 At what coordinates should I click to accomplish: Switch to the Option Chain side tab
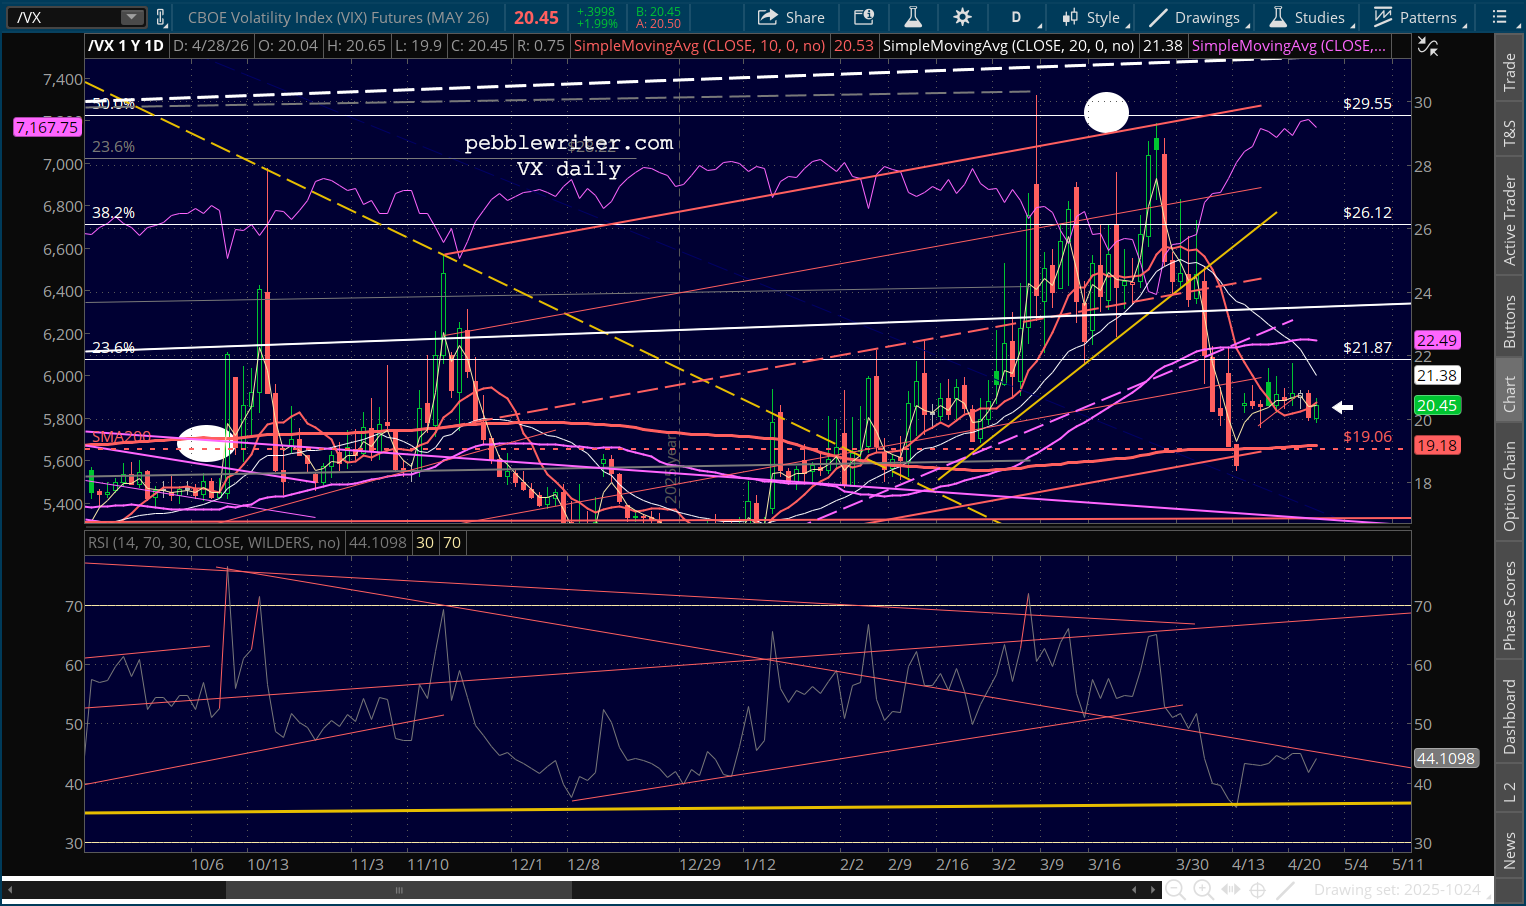[1509, 486]
